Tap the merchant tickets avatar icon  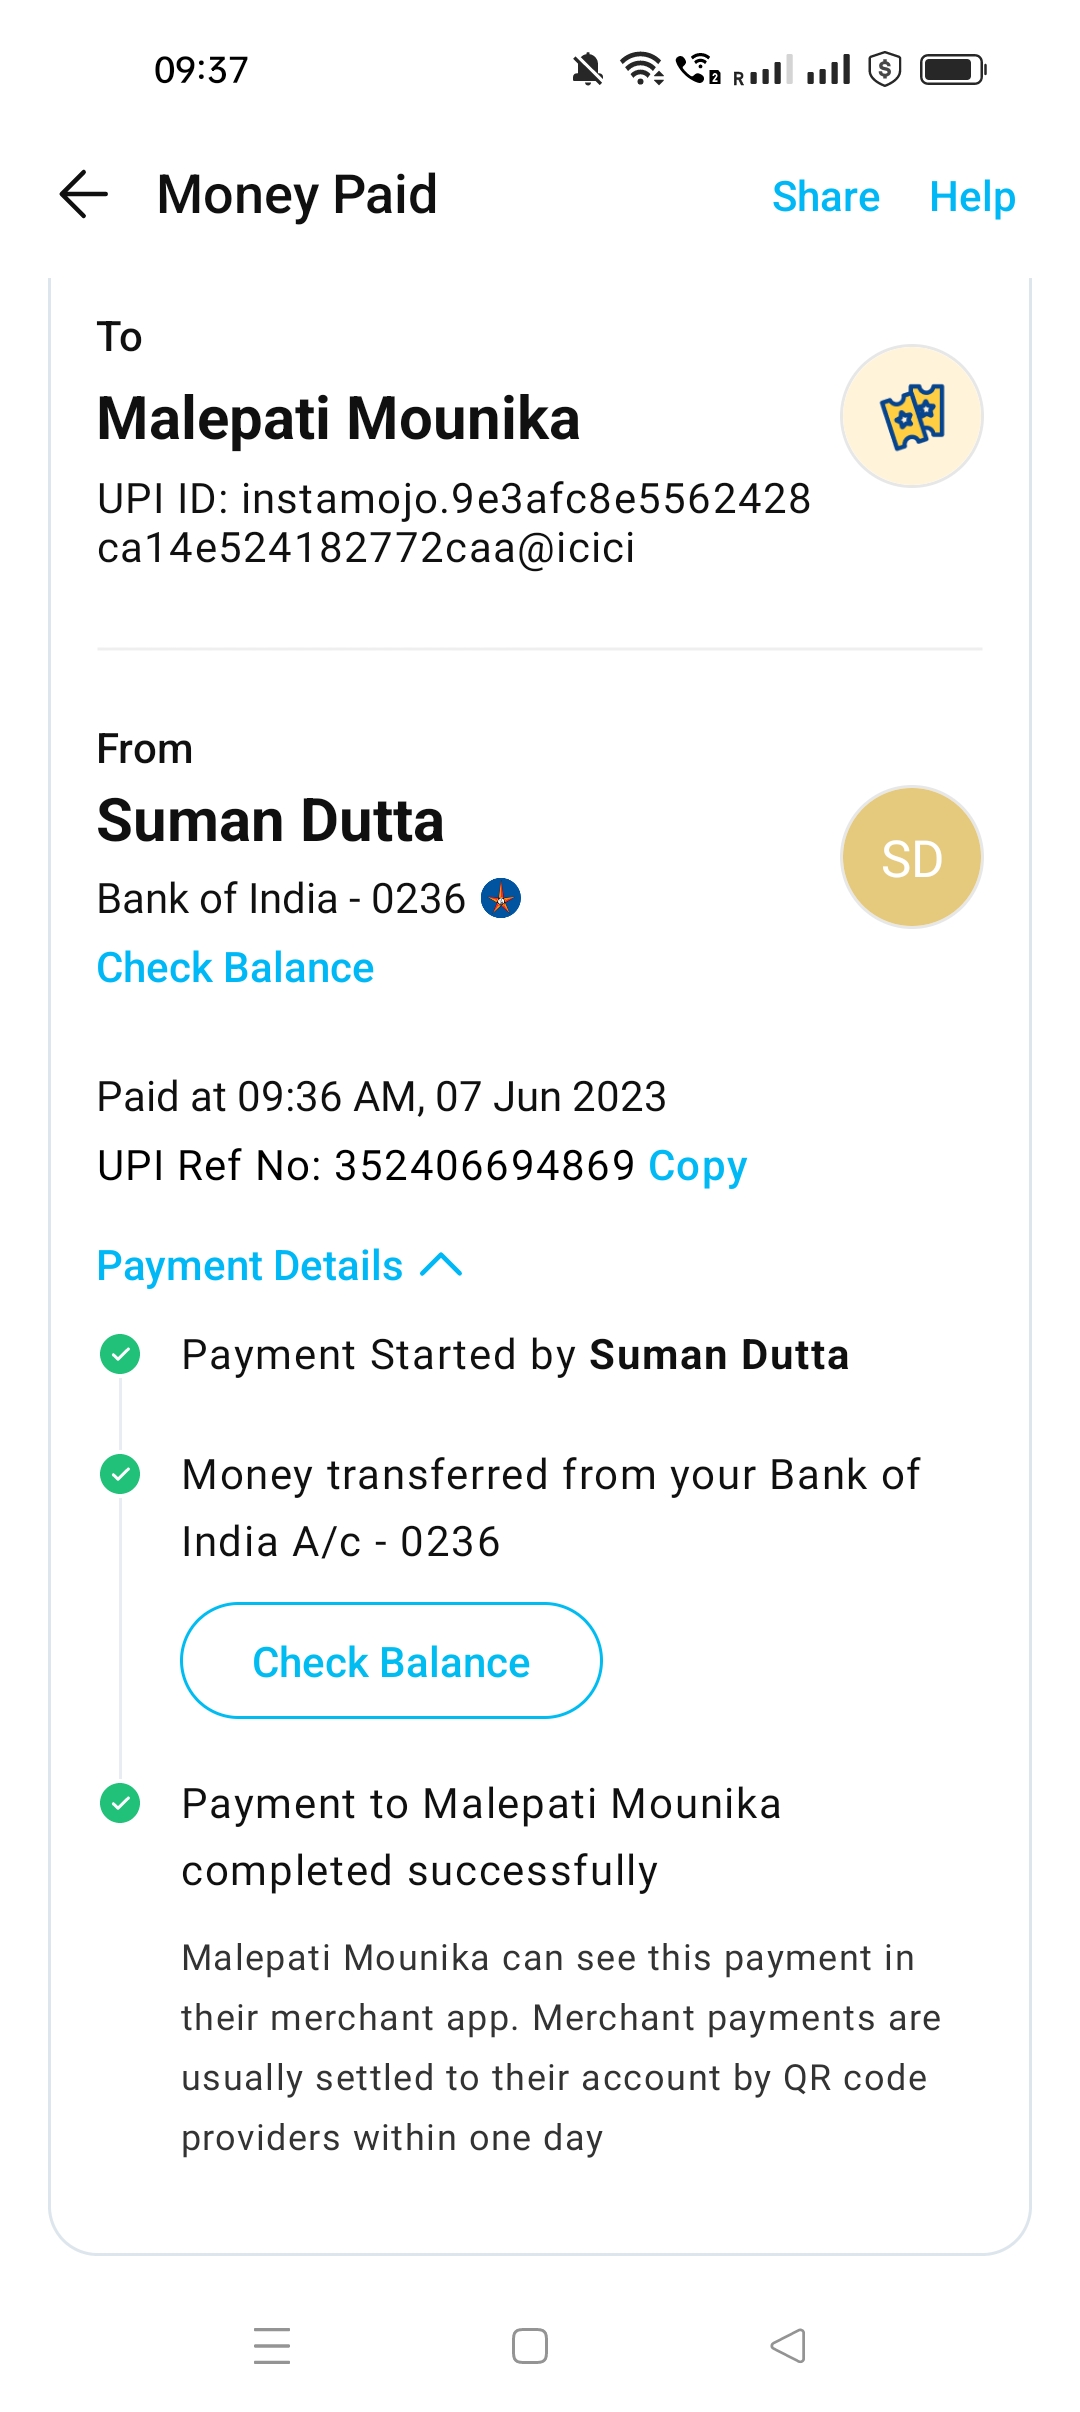(911, 416)
